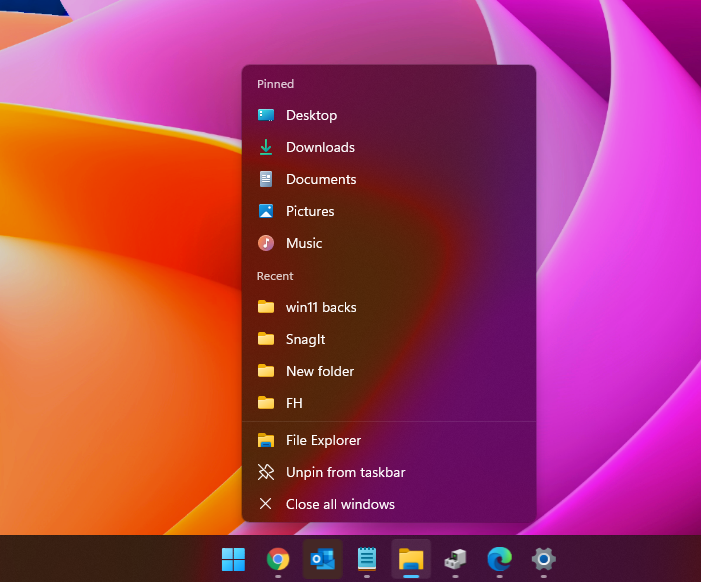Viewport: 701px width, 582px height.
Task: Select Close all windows
Action: (340, 504)
